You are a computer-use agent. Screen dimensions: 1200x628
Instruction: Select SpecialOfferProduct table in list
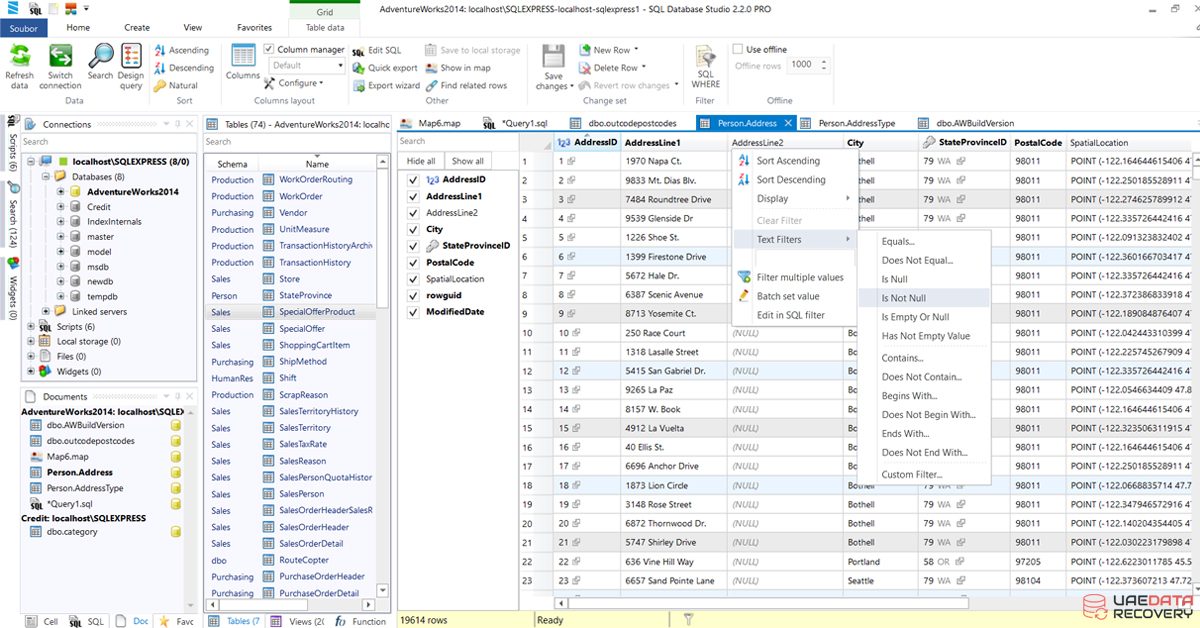tap(317, 312)
